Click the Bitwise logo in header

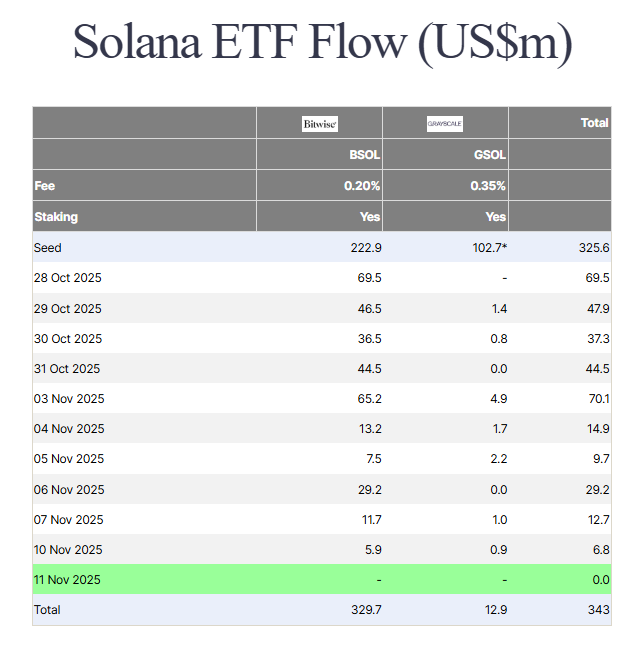[320, 124]
